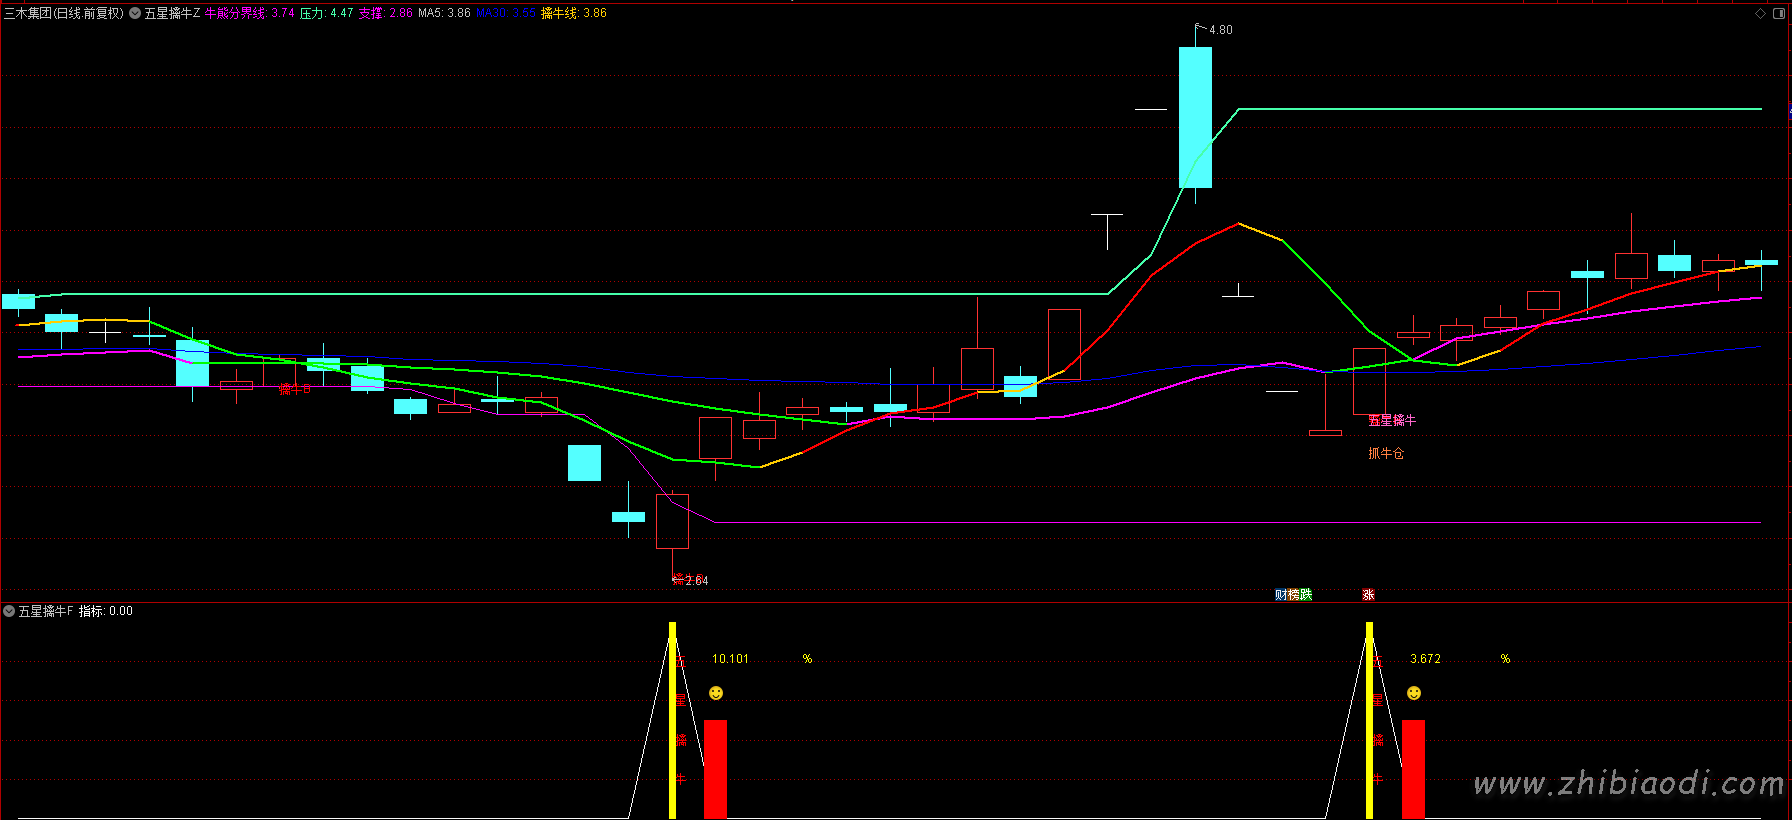Click the 跌 info marker
Image resolution: width=1792 pixels, height=820 pixels.
pos(1305,595)
